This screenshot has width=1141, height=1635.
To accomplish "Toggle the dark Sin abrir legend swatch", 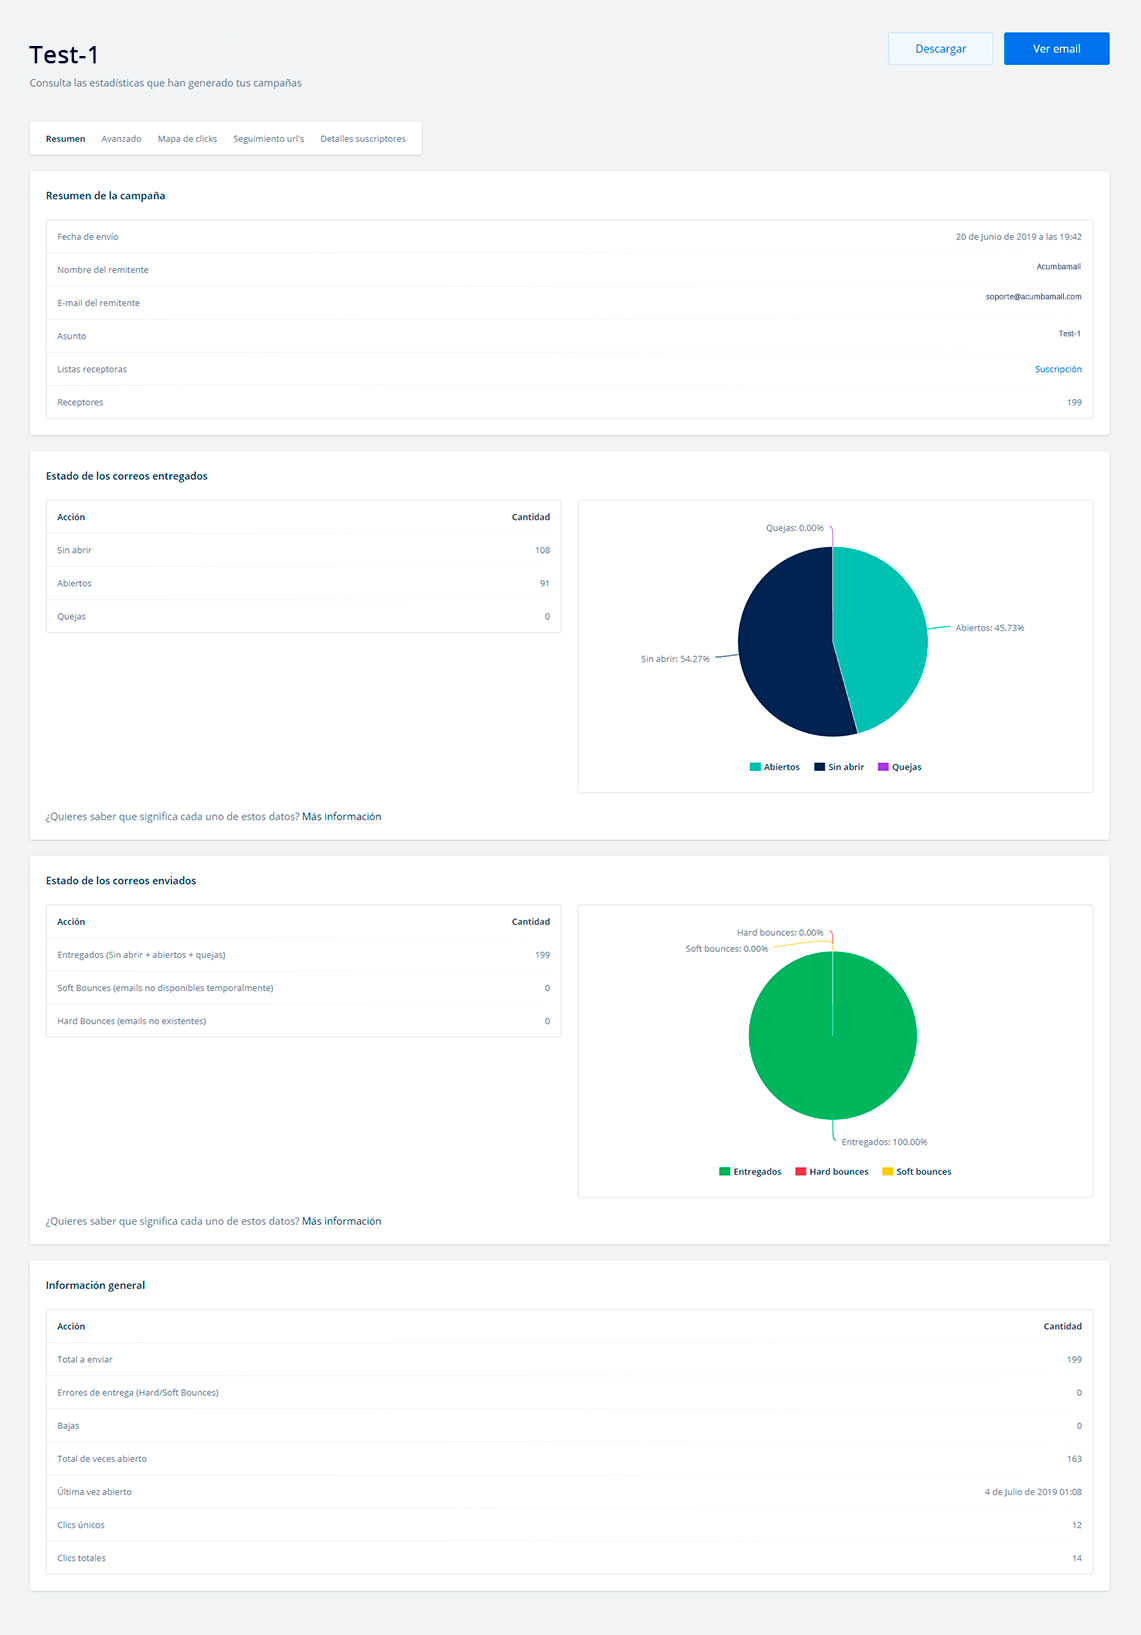I will coord(819,767).
